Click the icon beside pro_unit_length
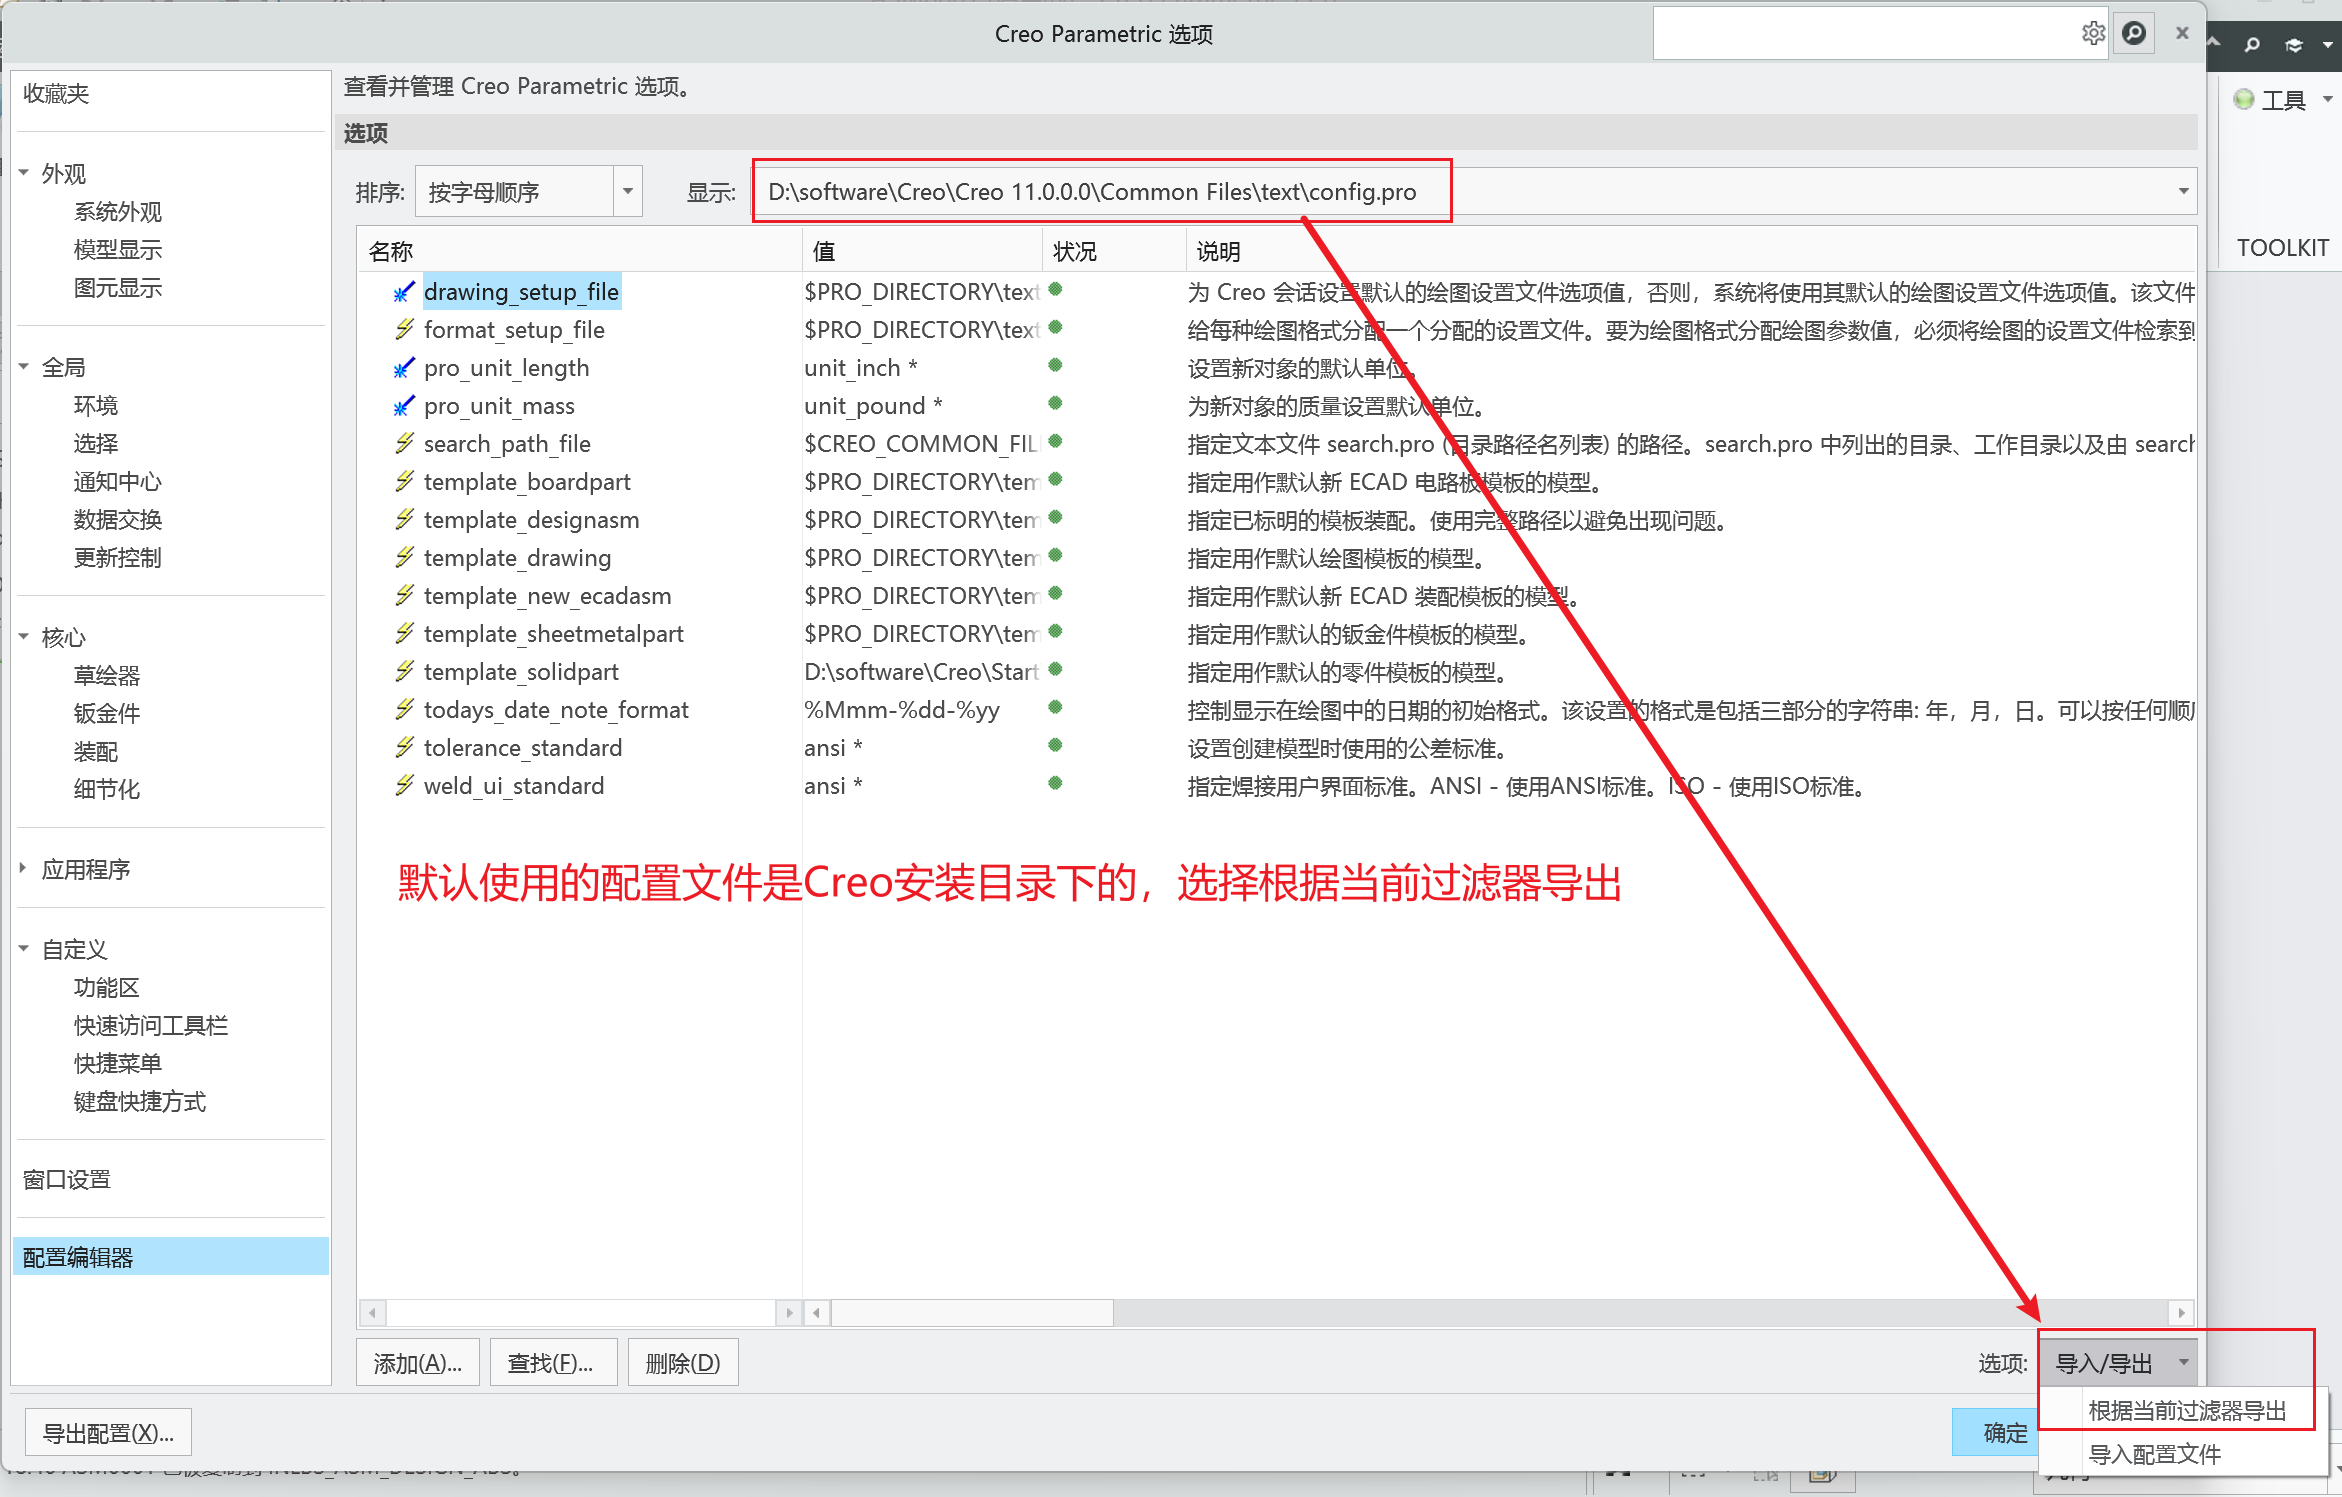The image size is (2342, 1497). pyautogui.click(x=404, y=368)
